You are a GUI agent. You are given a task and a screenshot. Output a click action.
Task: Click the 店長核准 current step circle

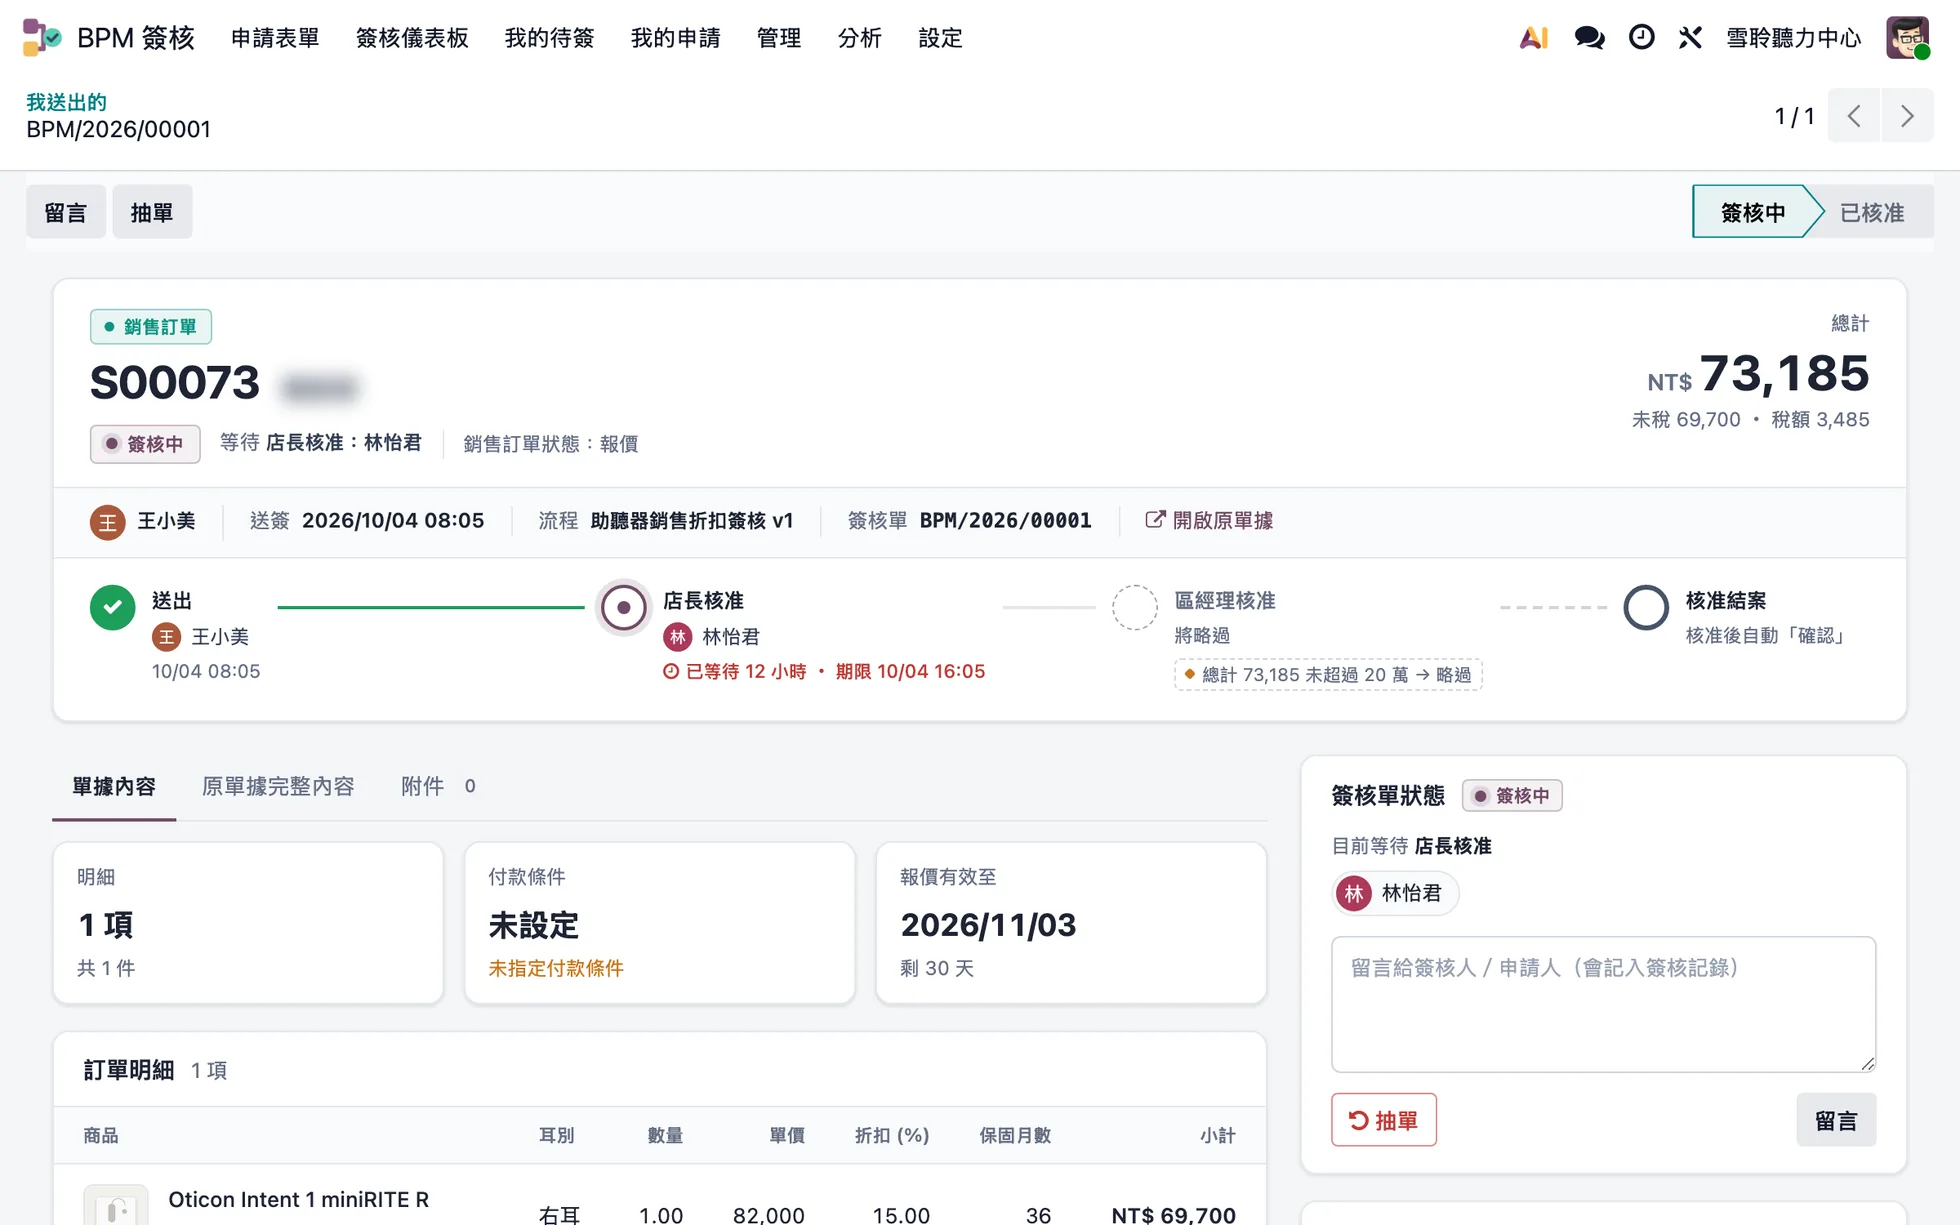point(623,607)
